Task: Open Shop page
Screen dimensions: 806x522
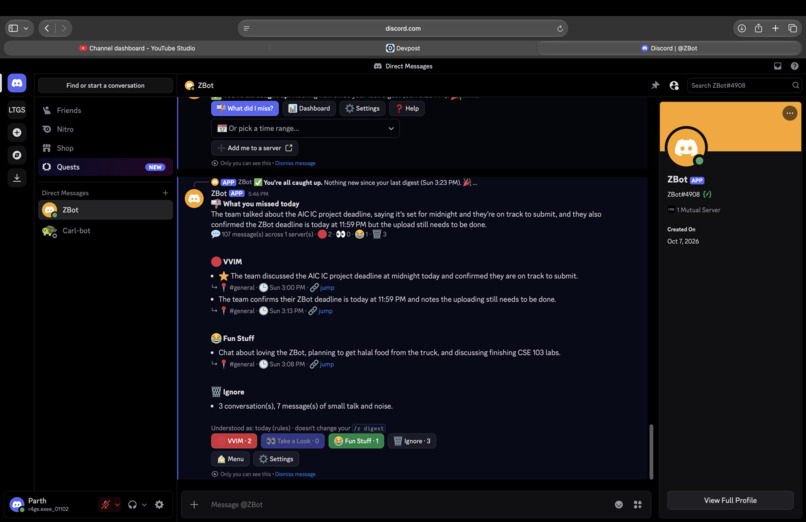Action: pyautogui.click(x=105, y=148)
